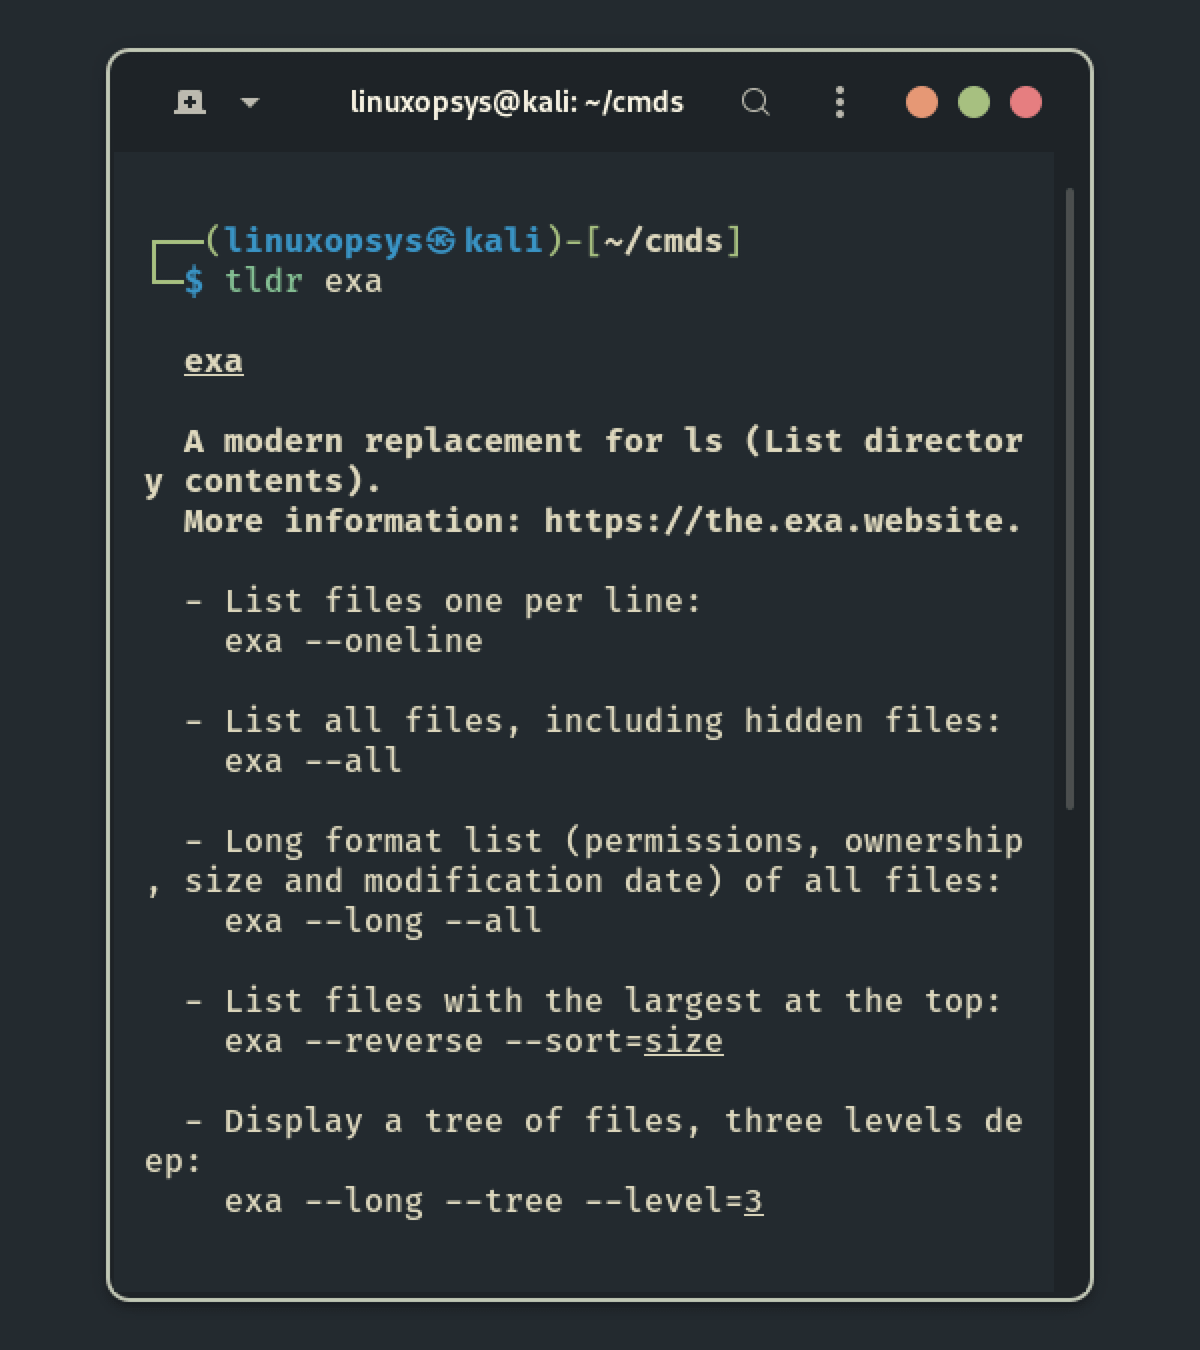This screenshot has width=1200, height=1350.
Task: Open the dropdown arrow beside new tab
Action: point(250,102)
